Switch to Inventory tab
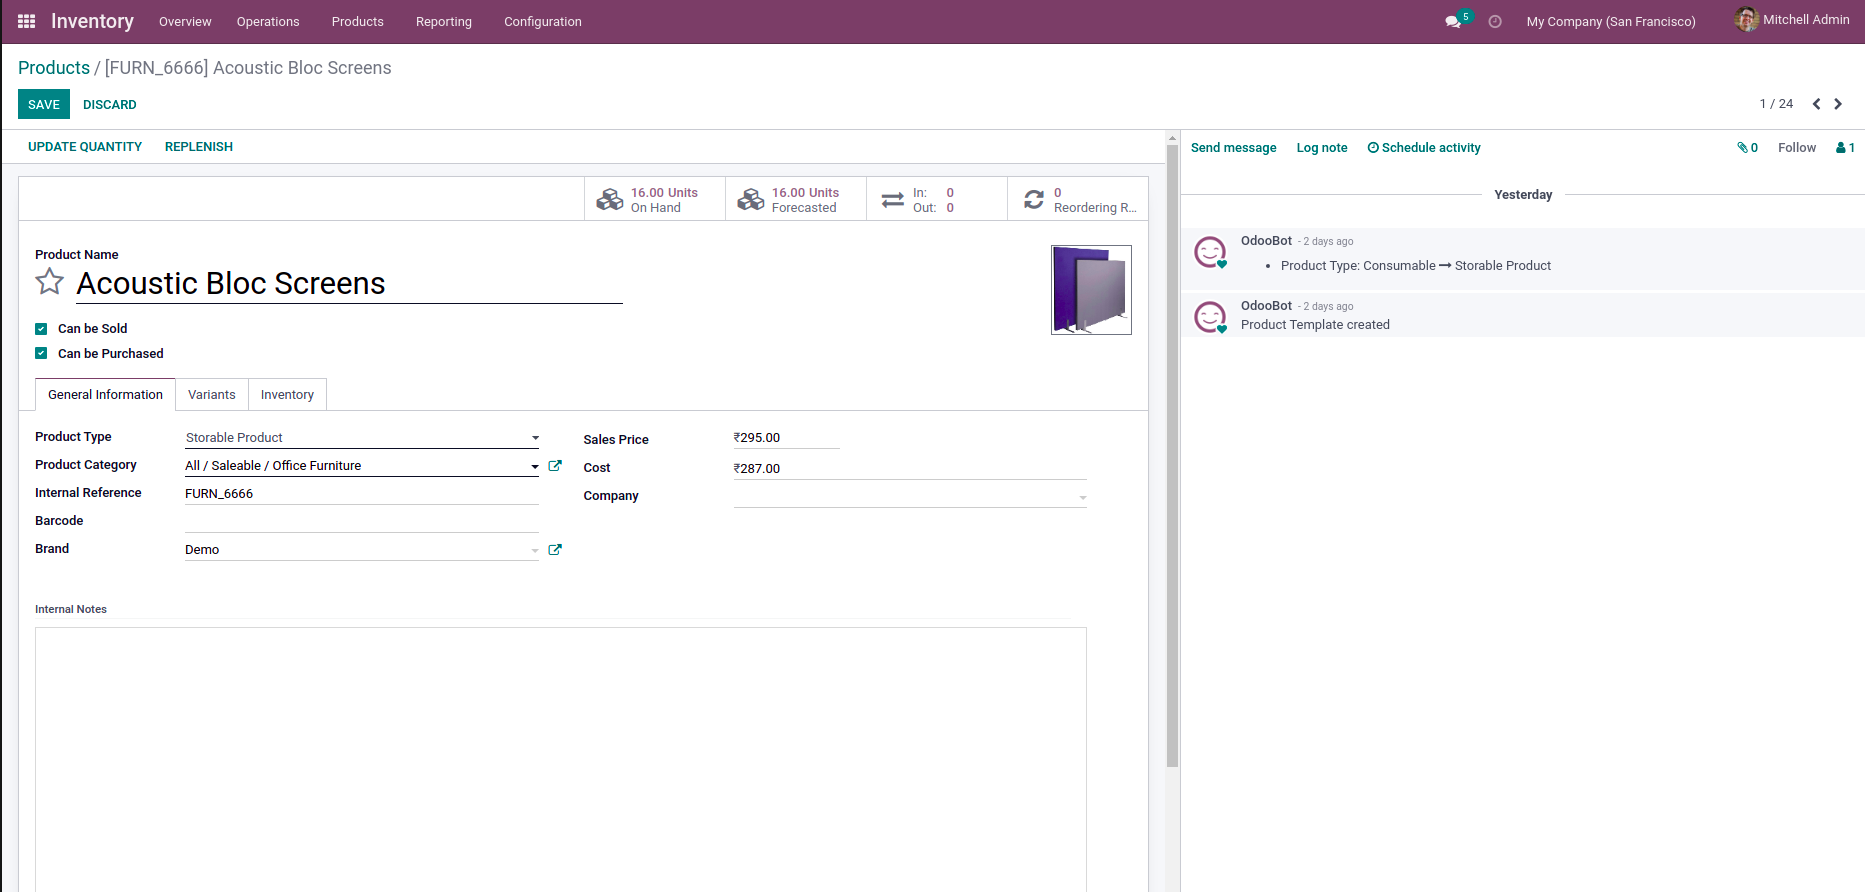The image size is (1865, 892). (x=287, y=395)
